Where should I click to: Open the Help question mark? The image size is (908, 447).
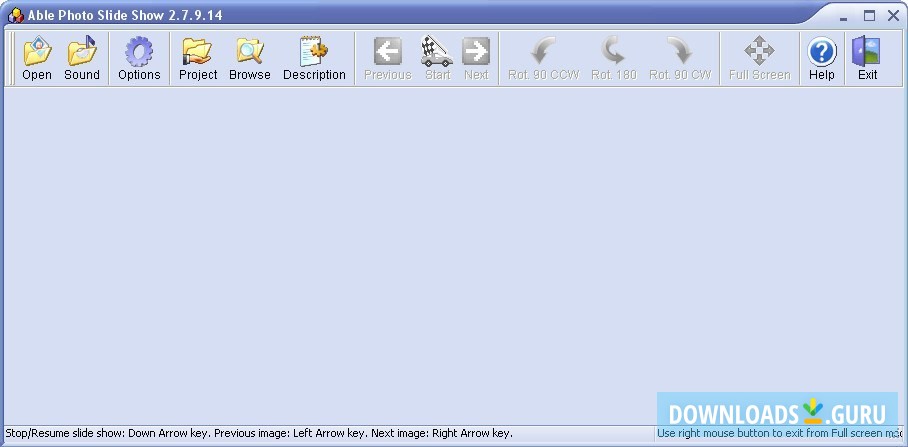(x=822, y=58)
